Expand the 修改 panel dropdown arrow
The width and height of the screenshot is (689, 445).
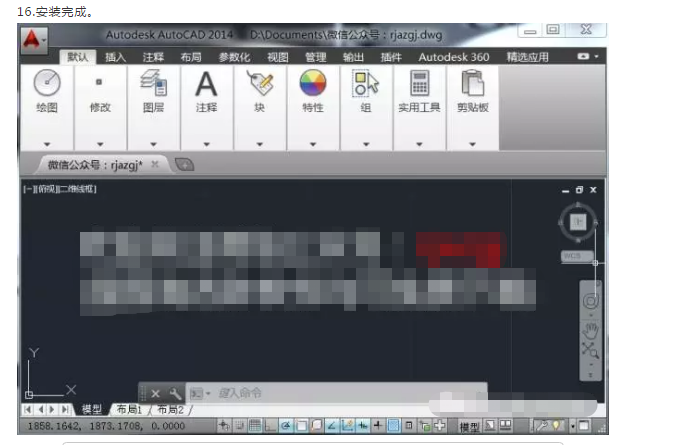coord(100,144)
